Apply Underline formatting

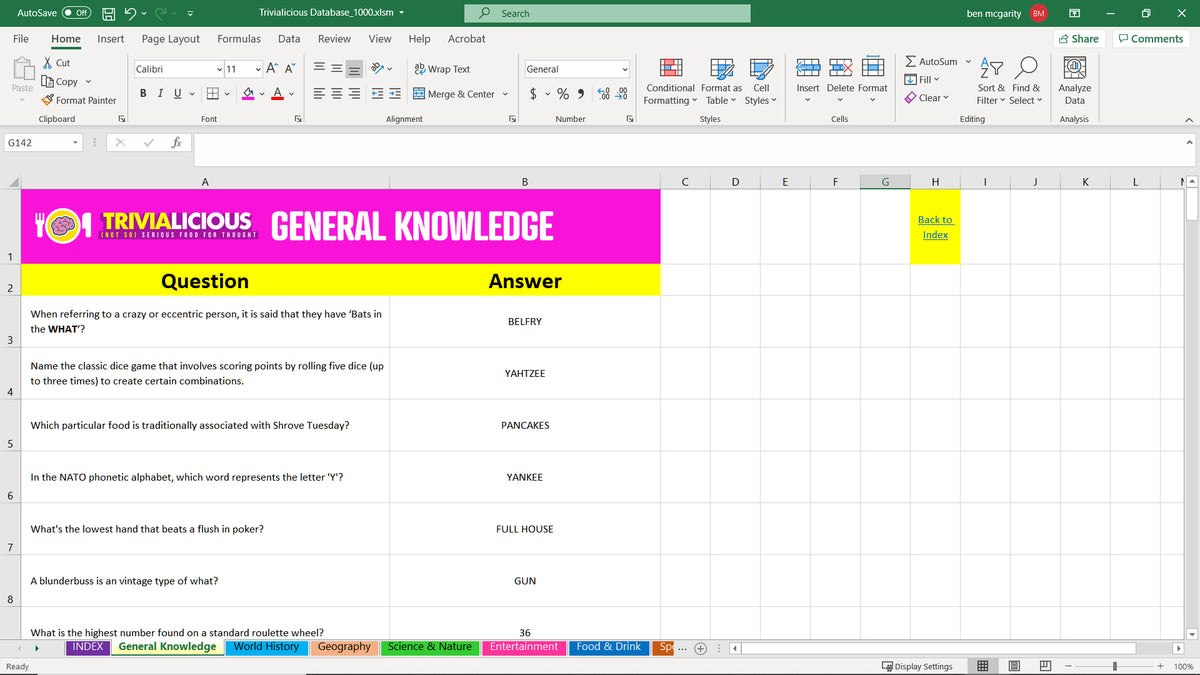pos(178,93)
